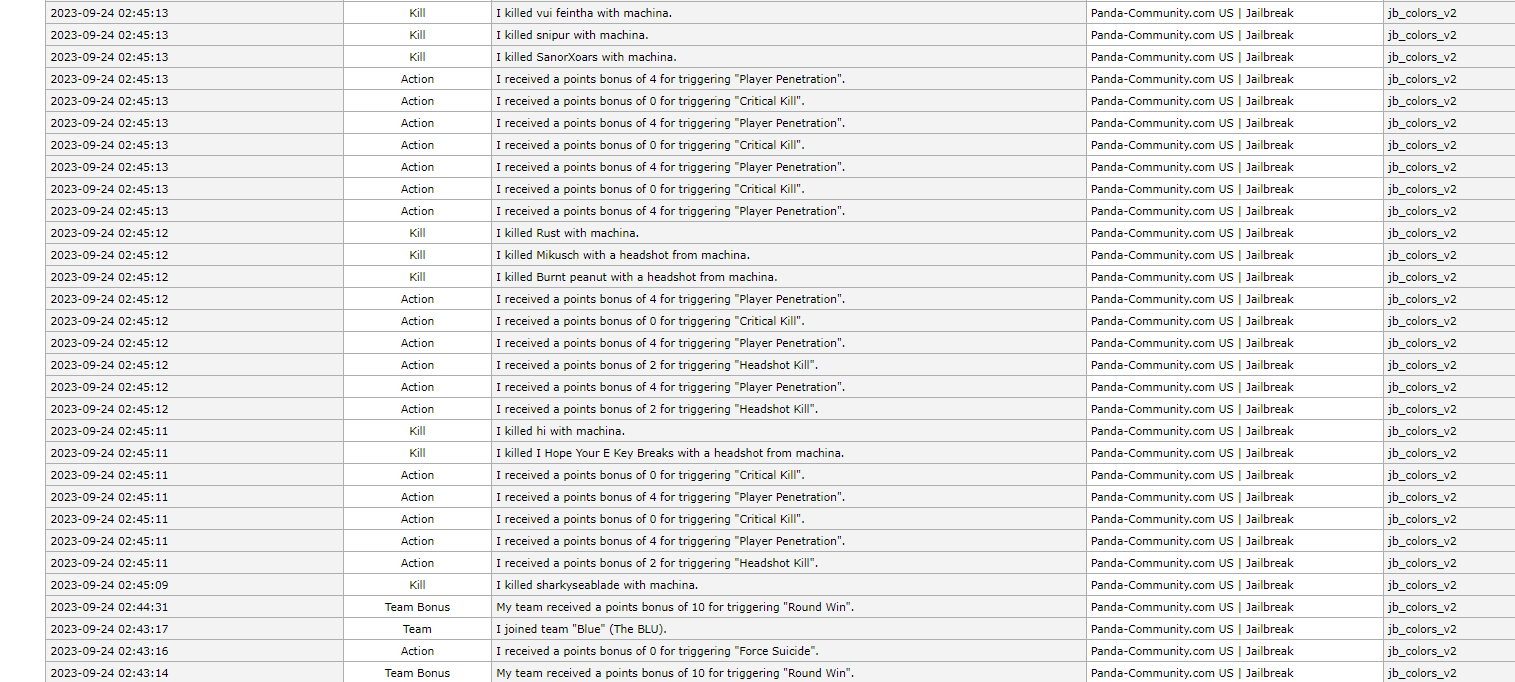Image resolution: width=1515 pixels, height=682 pixels.
Task: Click the "I killed hi with machina" text
Action: [x=560, y=431]
